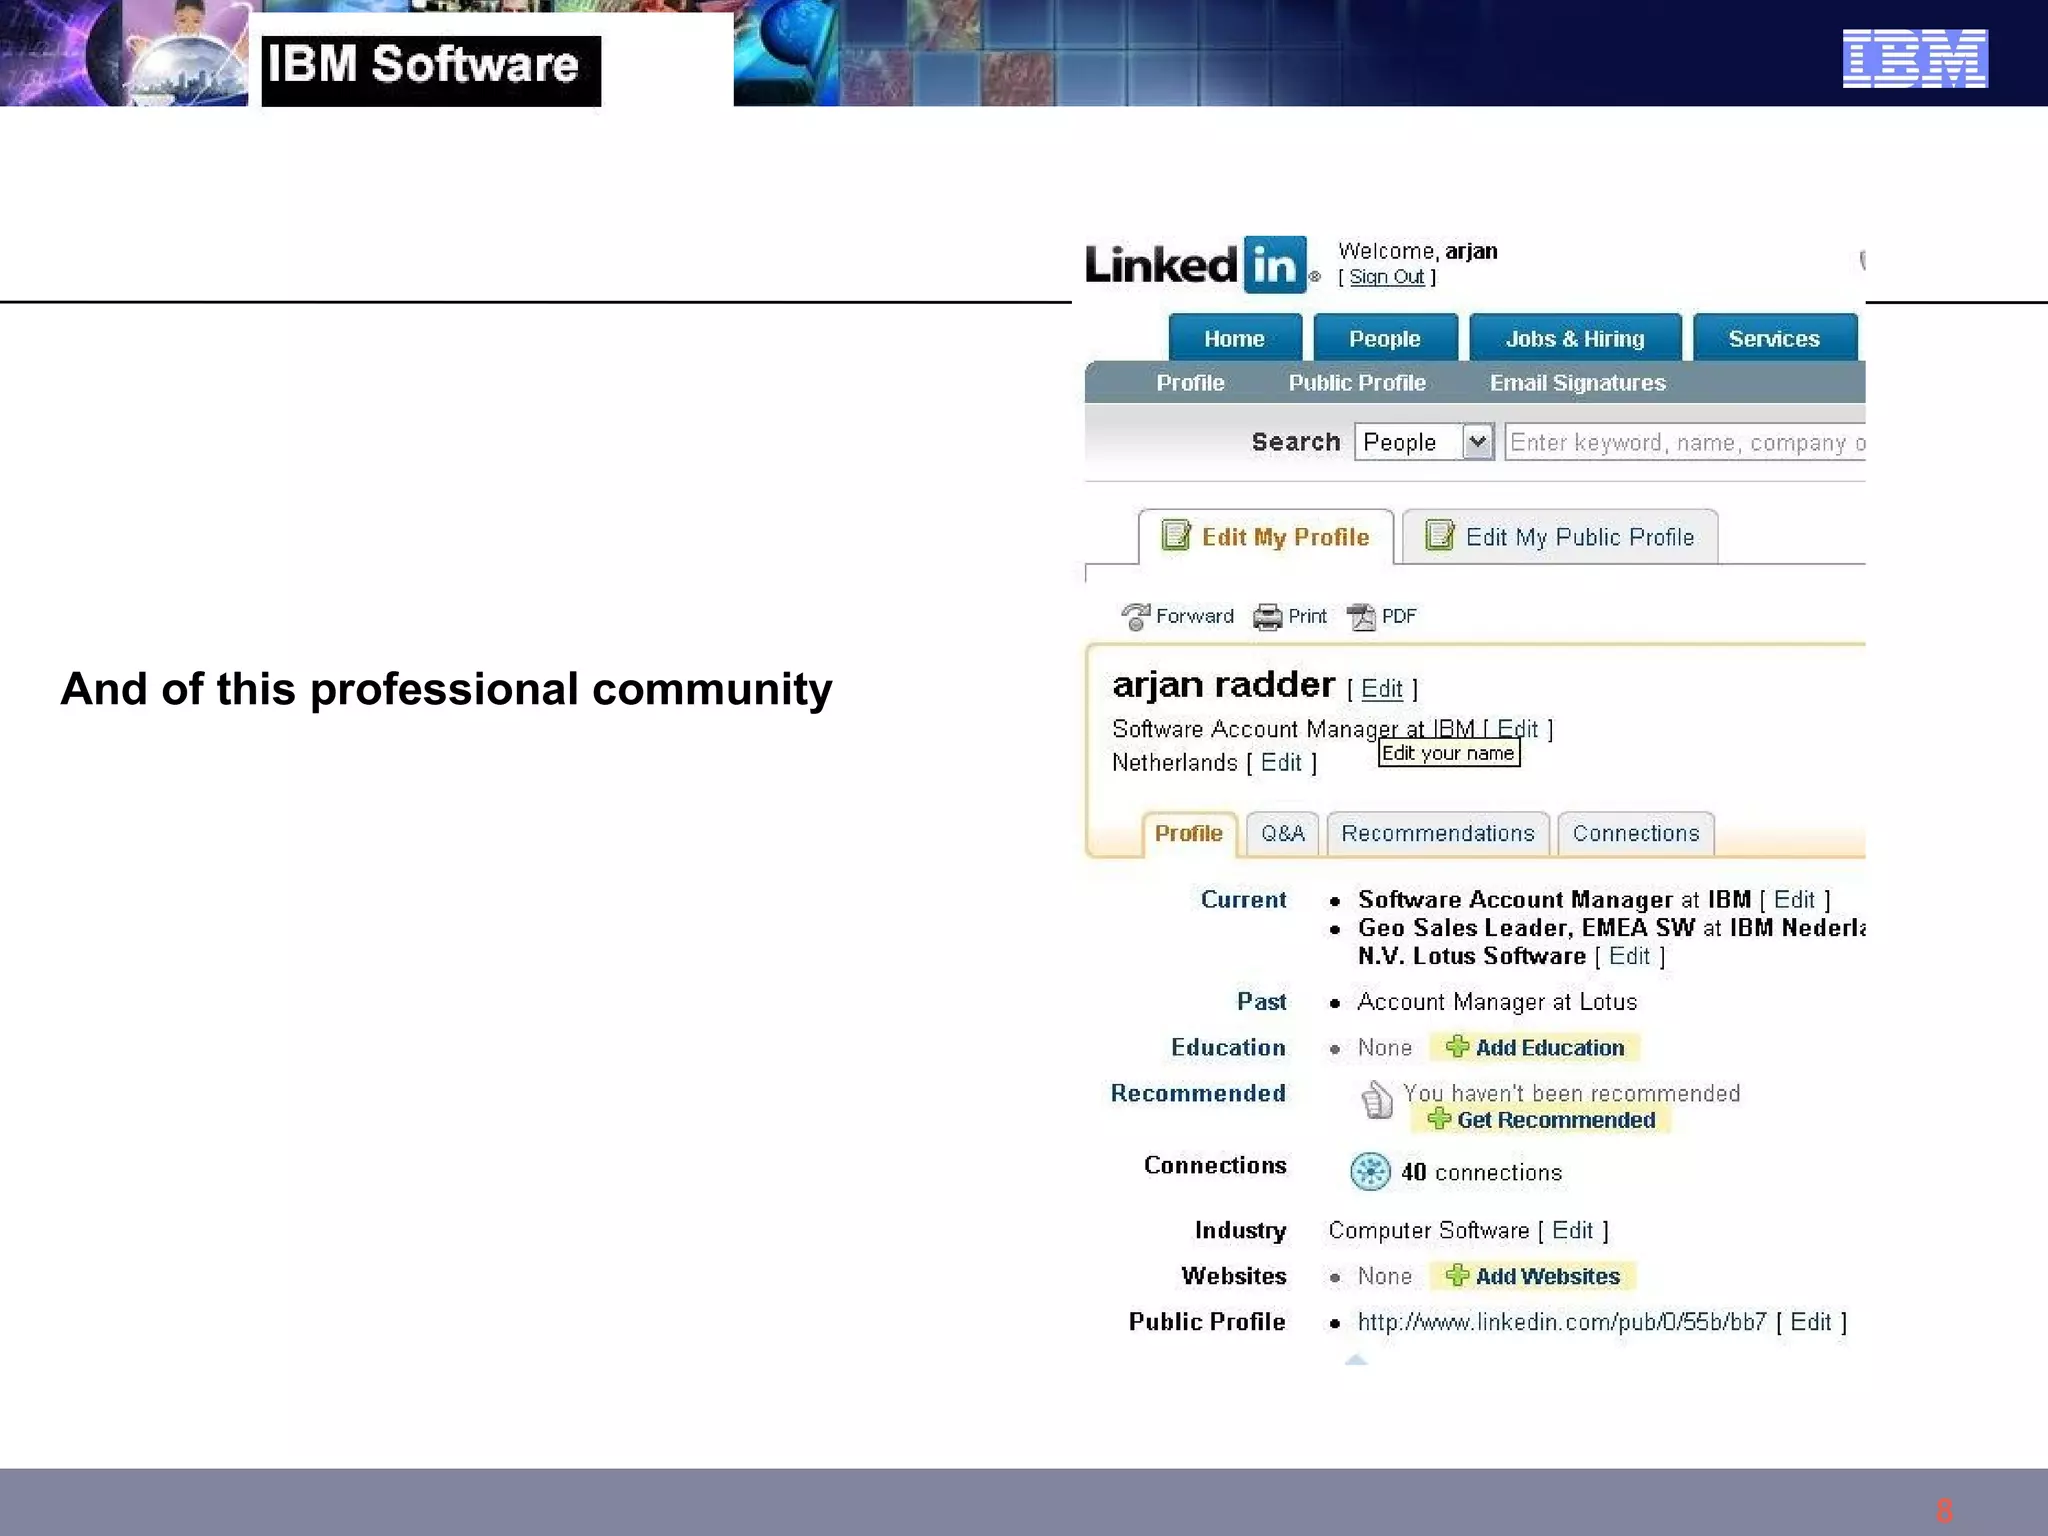This screenshot has height=1536, width=2048.
Task: Click the 40 connections text
Action: 1481,1172
